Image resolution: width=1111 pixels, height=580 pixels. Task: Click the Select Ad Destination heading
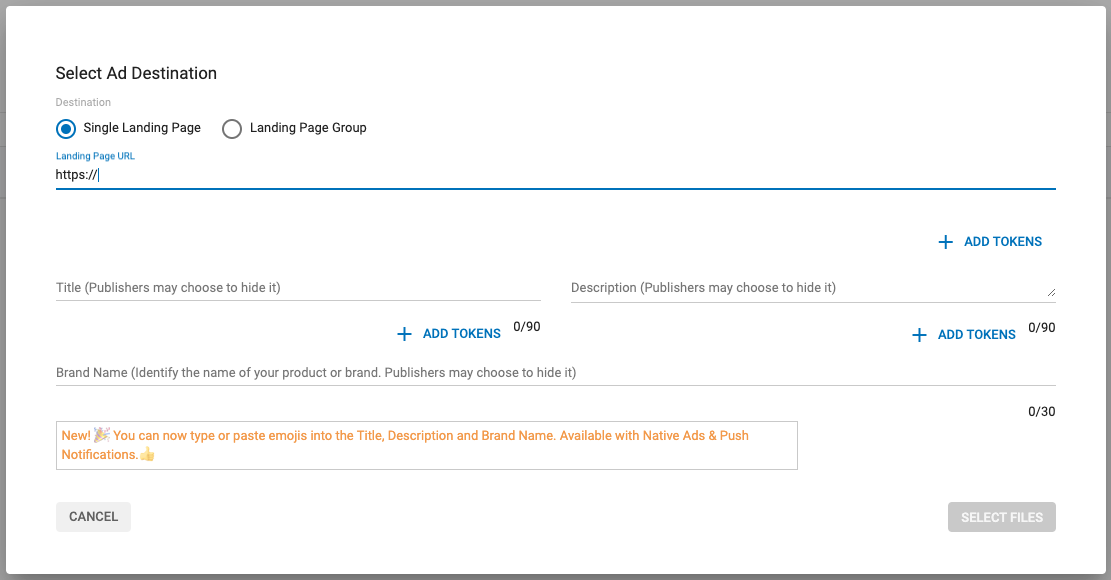(x=136, y=73)
